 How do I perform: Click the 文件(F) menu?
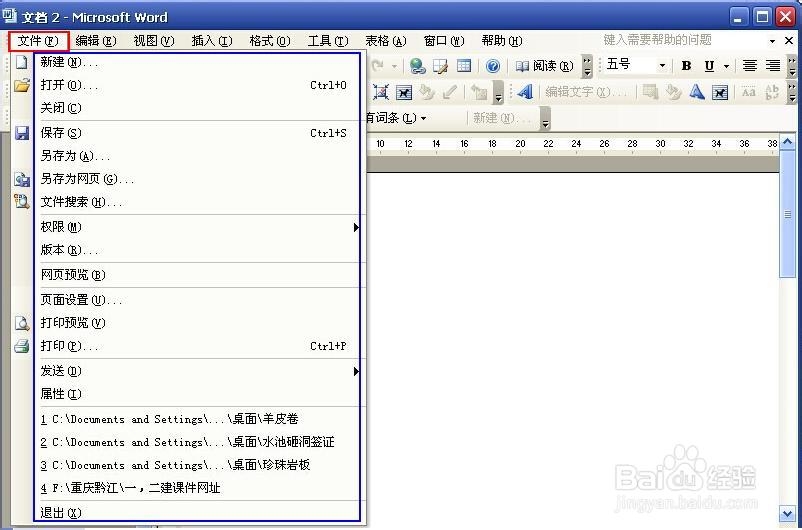[38, 40]
